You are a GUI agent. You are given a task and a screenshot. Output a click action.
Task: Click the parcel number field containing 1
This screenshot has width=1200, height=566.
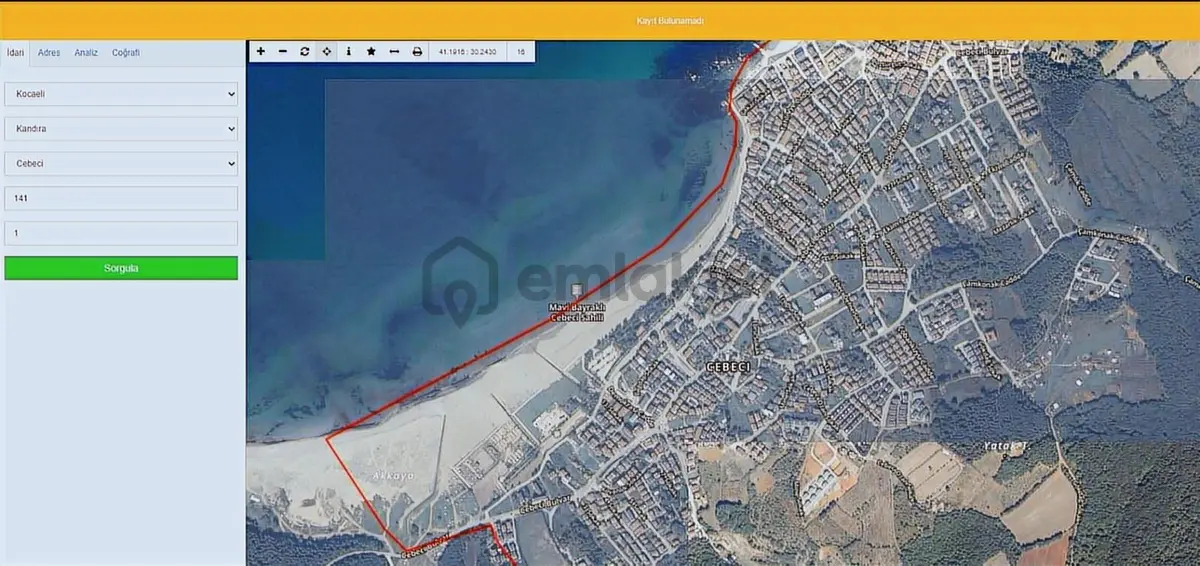point(121,233)
